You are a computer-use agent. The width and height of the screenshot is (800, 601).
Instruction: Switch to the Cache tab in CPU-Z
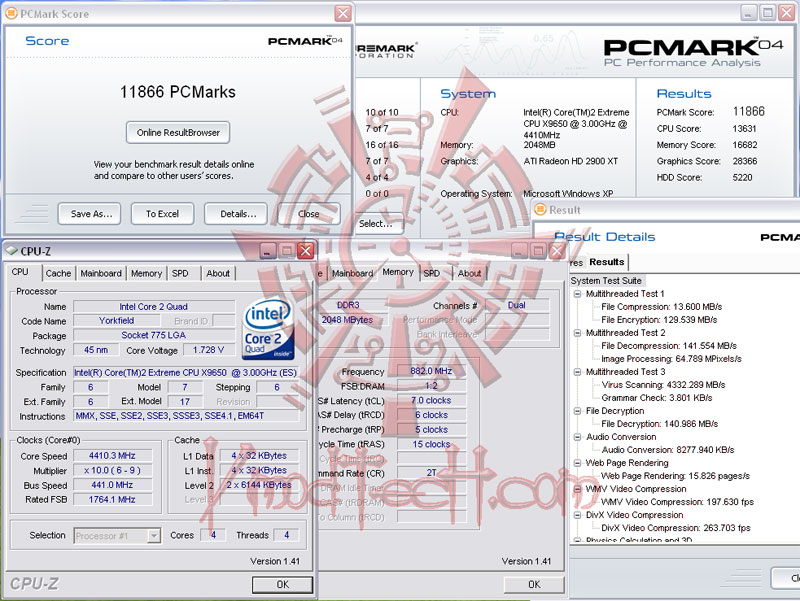(x=58, y=273)
